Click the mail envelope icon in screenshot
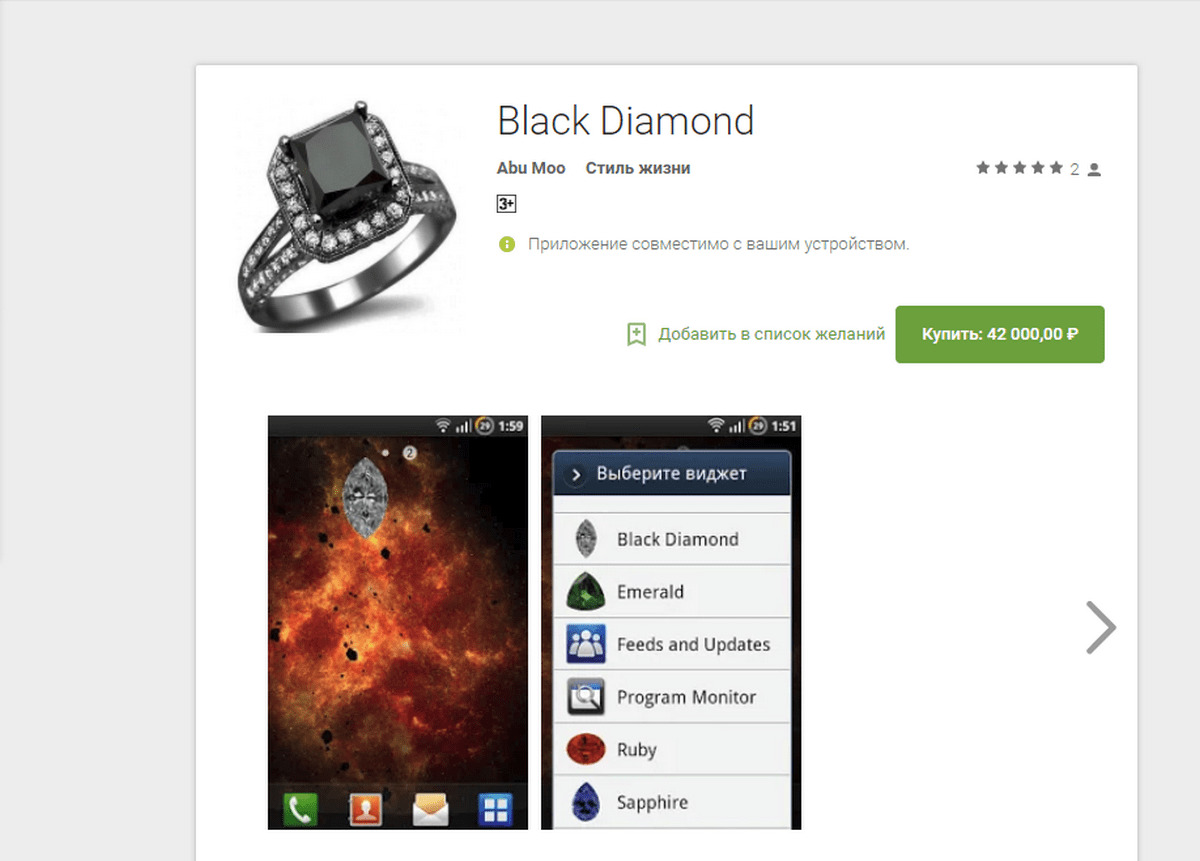Image resolution: width=1200 pixels, height=861 pixels. (431, 809)
